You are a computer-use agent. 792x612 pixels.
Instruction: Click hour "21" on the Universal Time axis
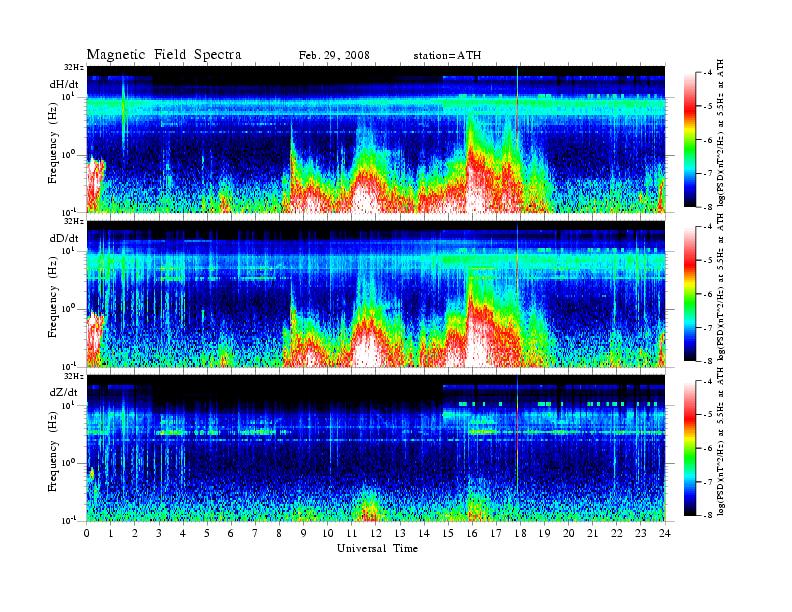click(x=592, y=533)
